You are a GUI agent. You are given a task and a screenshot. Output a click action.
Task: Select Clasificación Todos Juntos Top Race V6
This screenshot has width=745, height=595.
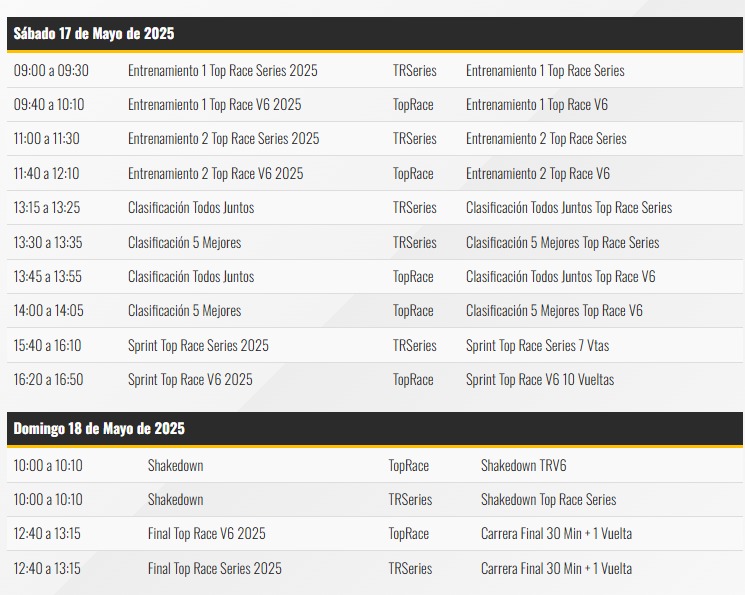tap(560, 277)
